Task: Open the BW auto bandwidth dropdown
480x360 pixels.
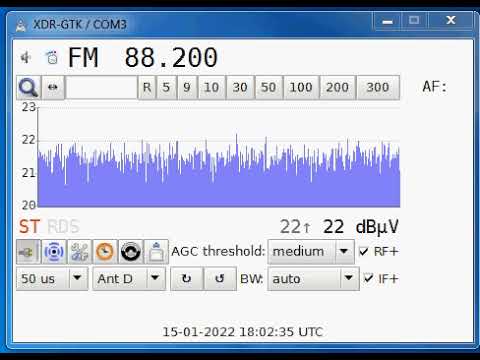Action: point(313,278)
